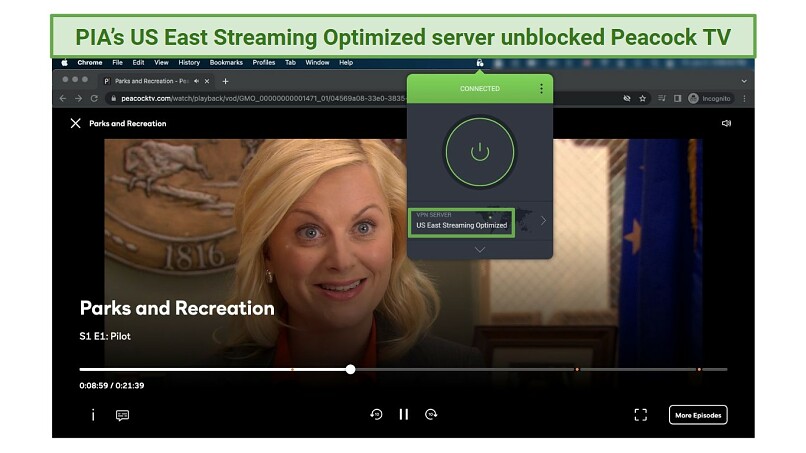806x453 pixels.
Task: Open the Window menu
Action: tap(317, 63)
